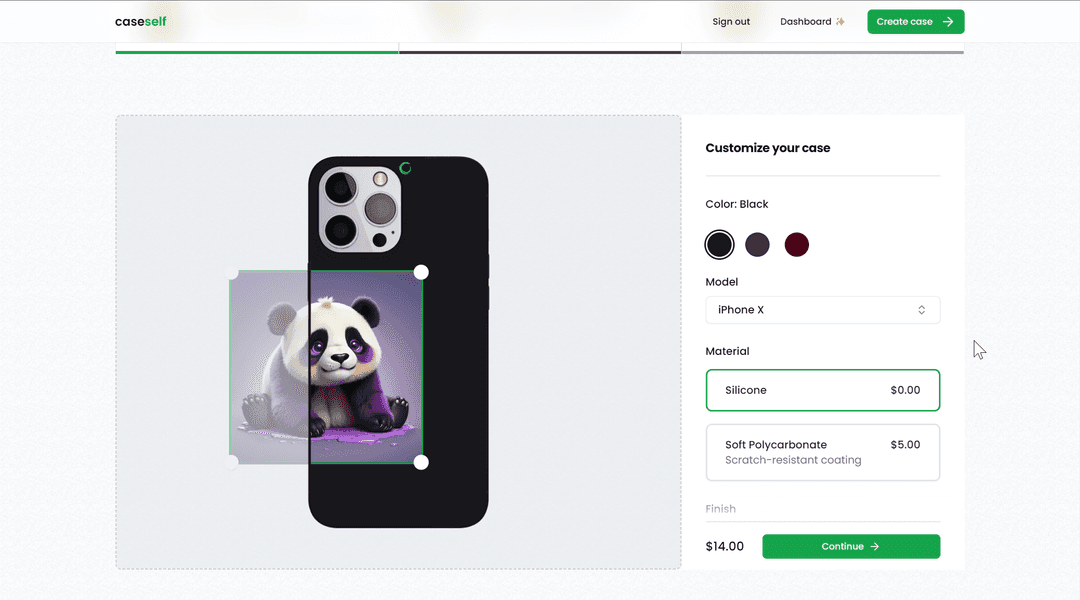Select the Soft Polycarbonate material option

[822, 452]
